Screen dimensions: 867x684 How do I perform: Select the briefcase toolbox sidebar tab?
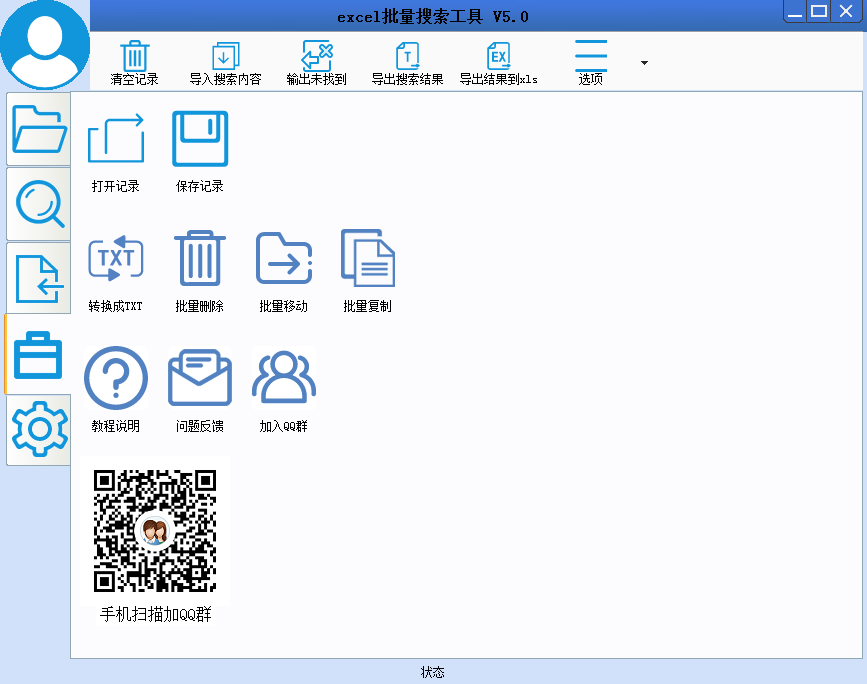point(38,354)
